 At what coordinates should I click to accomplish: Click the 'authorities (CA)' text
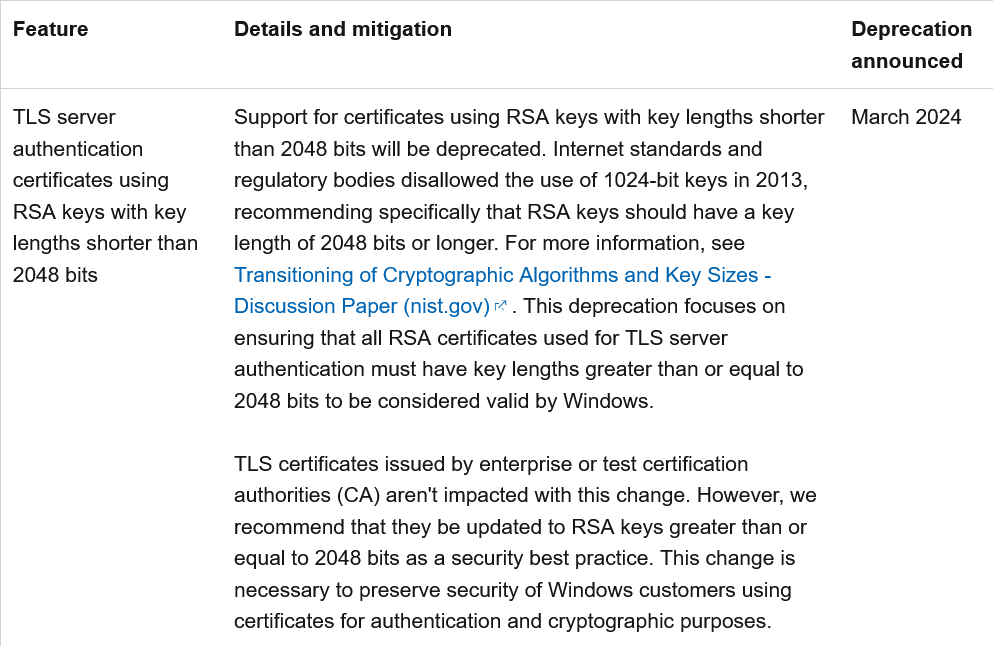pos(307,495)
